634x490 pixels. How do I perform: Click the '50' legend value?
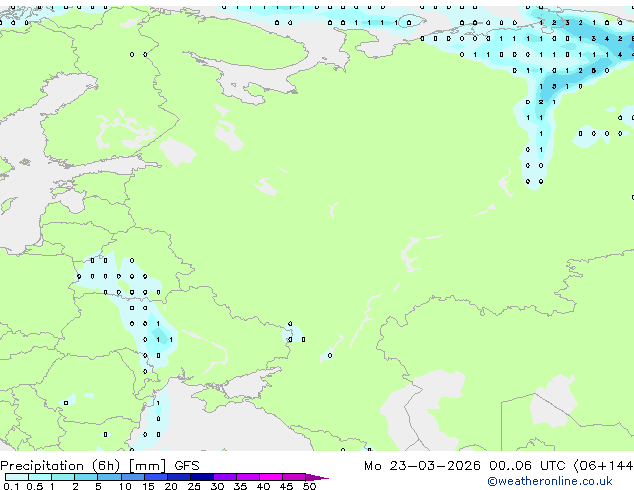coord(309,486)
